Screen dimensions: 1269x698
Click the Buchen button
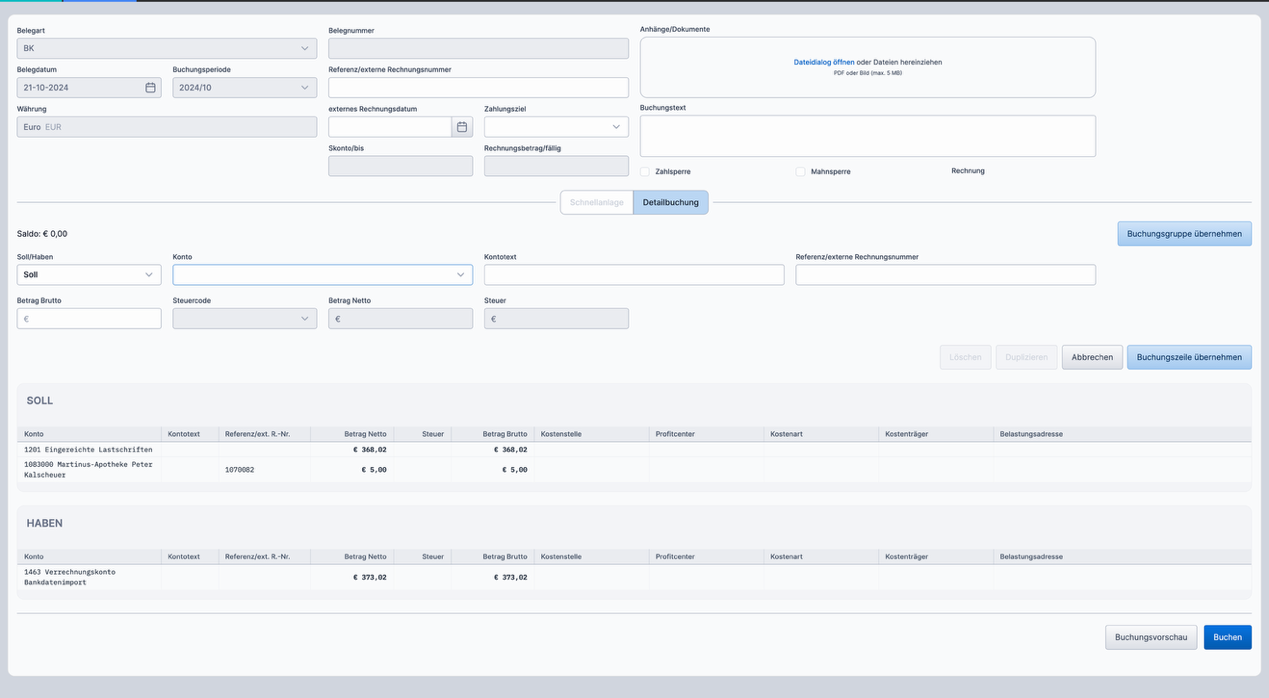(1227, 637)
